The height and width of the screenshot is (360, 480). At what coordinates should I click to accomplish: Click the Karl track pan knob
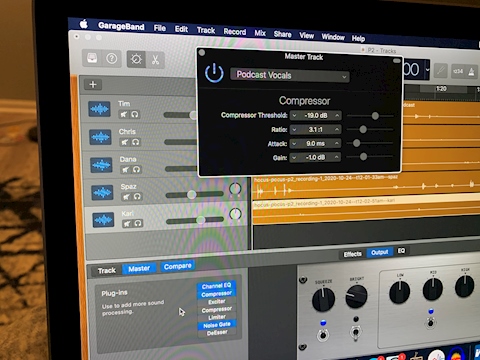[235, 214]
